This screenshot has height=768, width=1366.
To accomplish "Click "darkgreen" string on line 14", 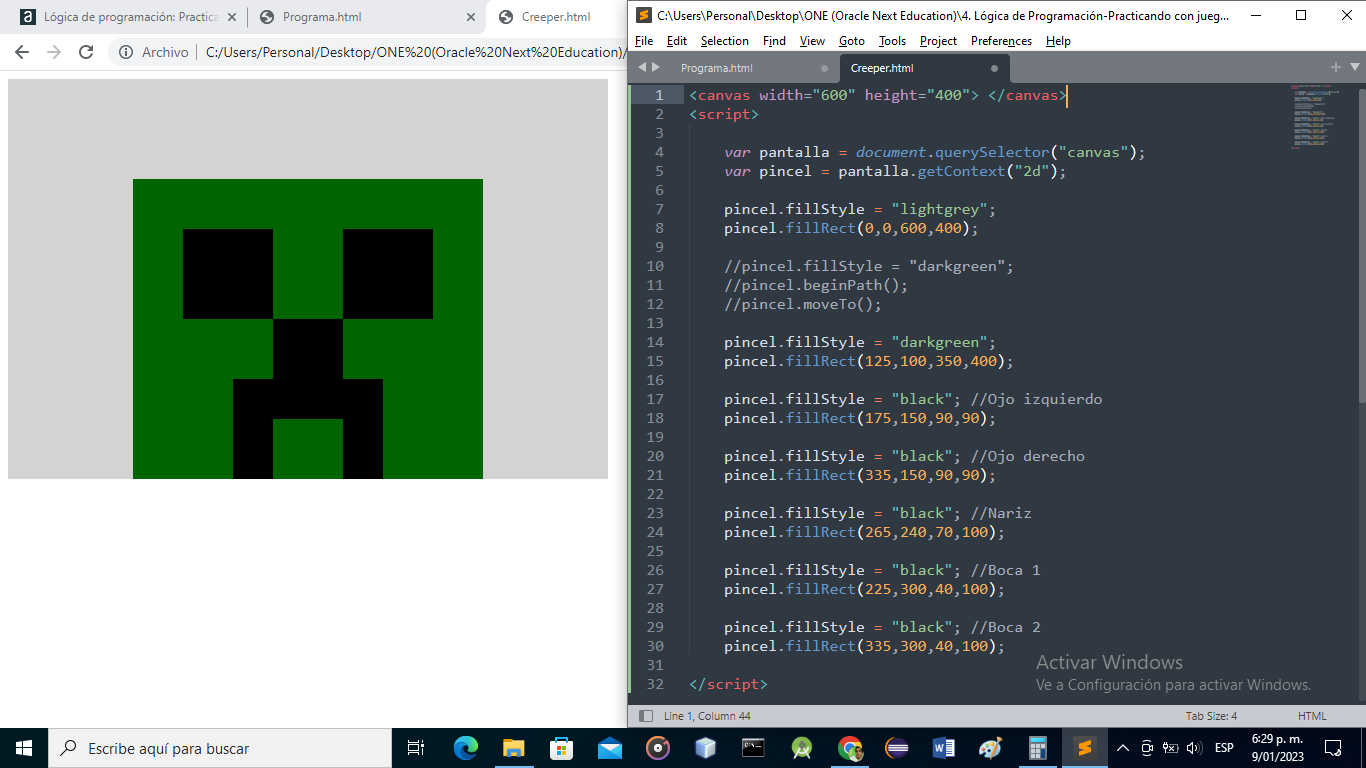I will pos(939,342).
